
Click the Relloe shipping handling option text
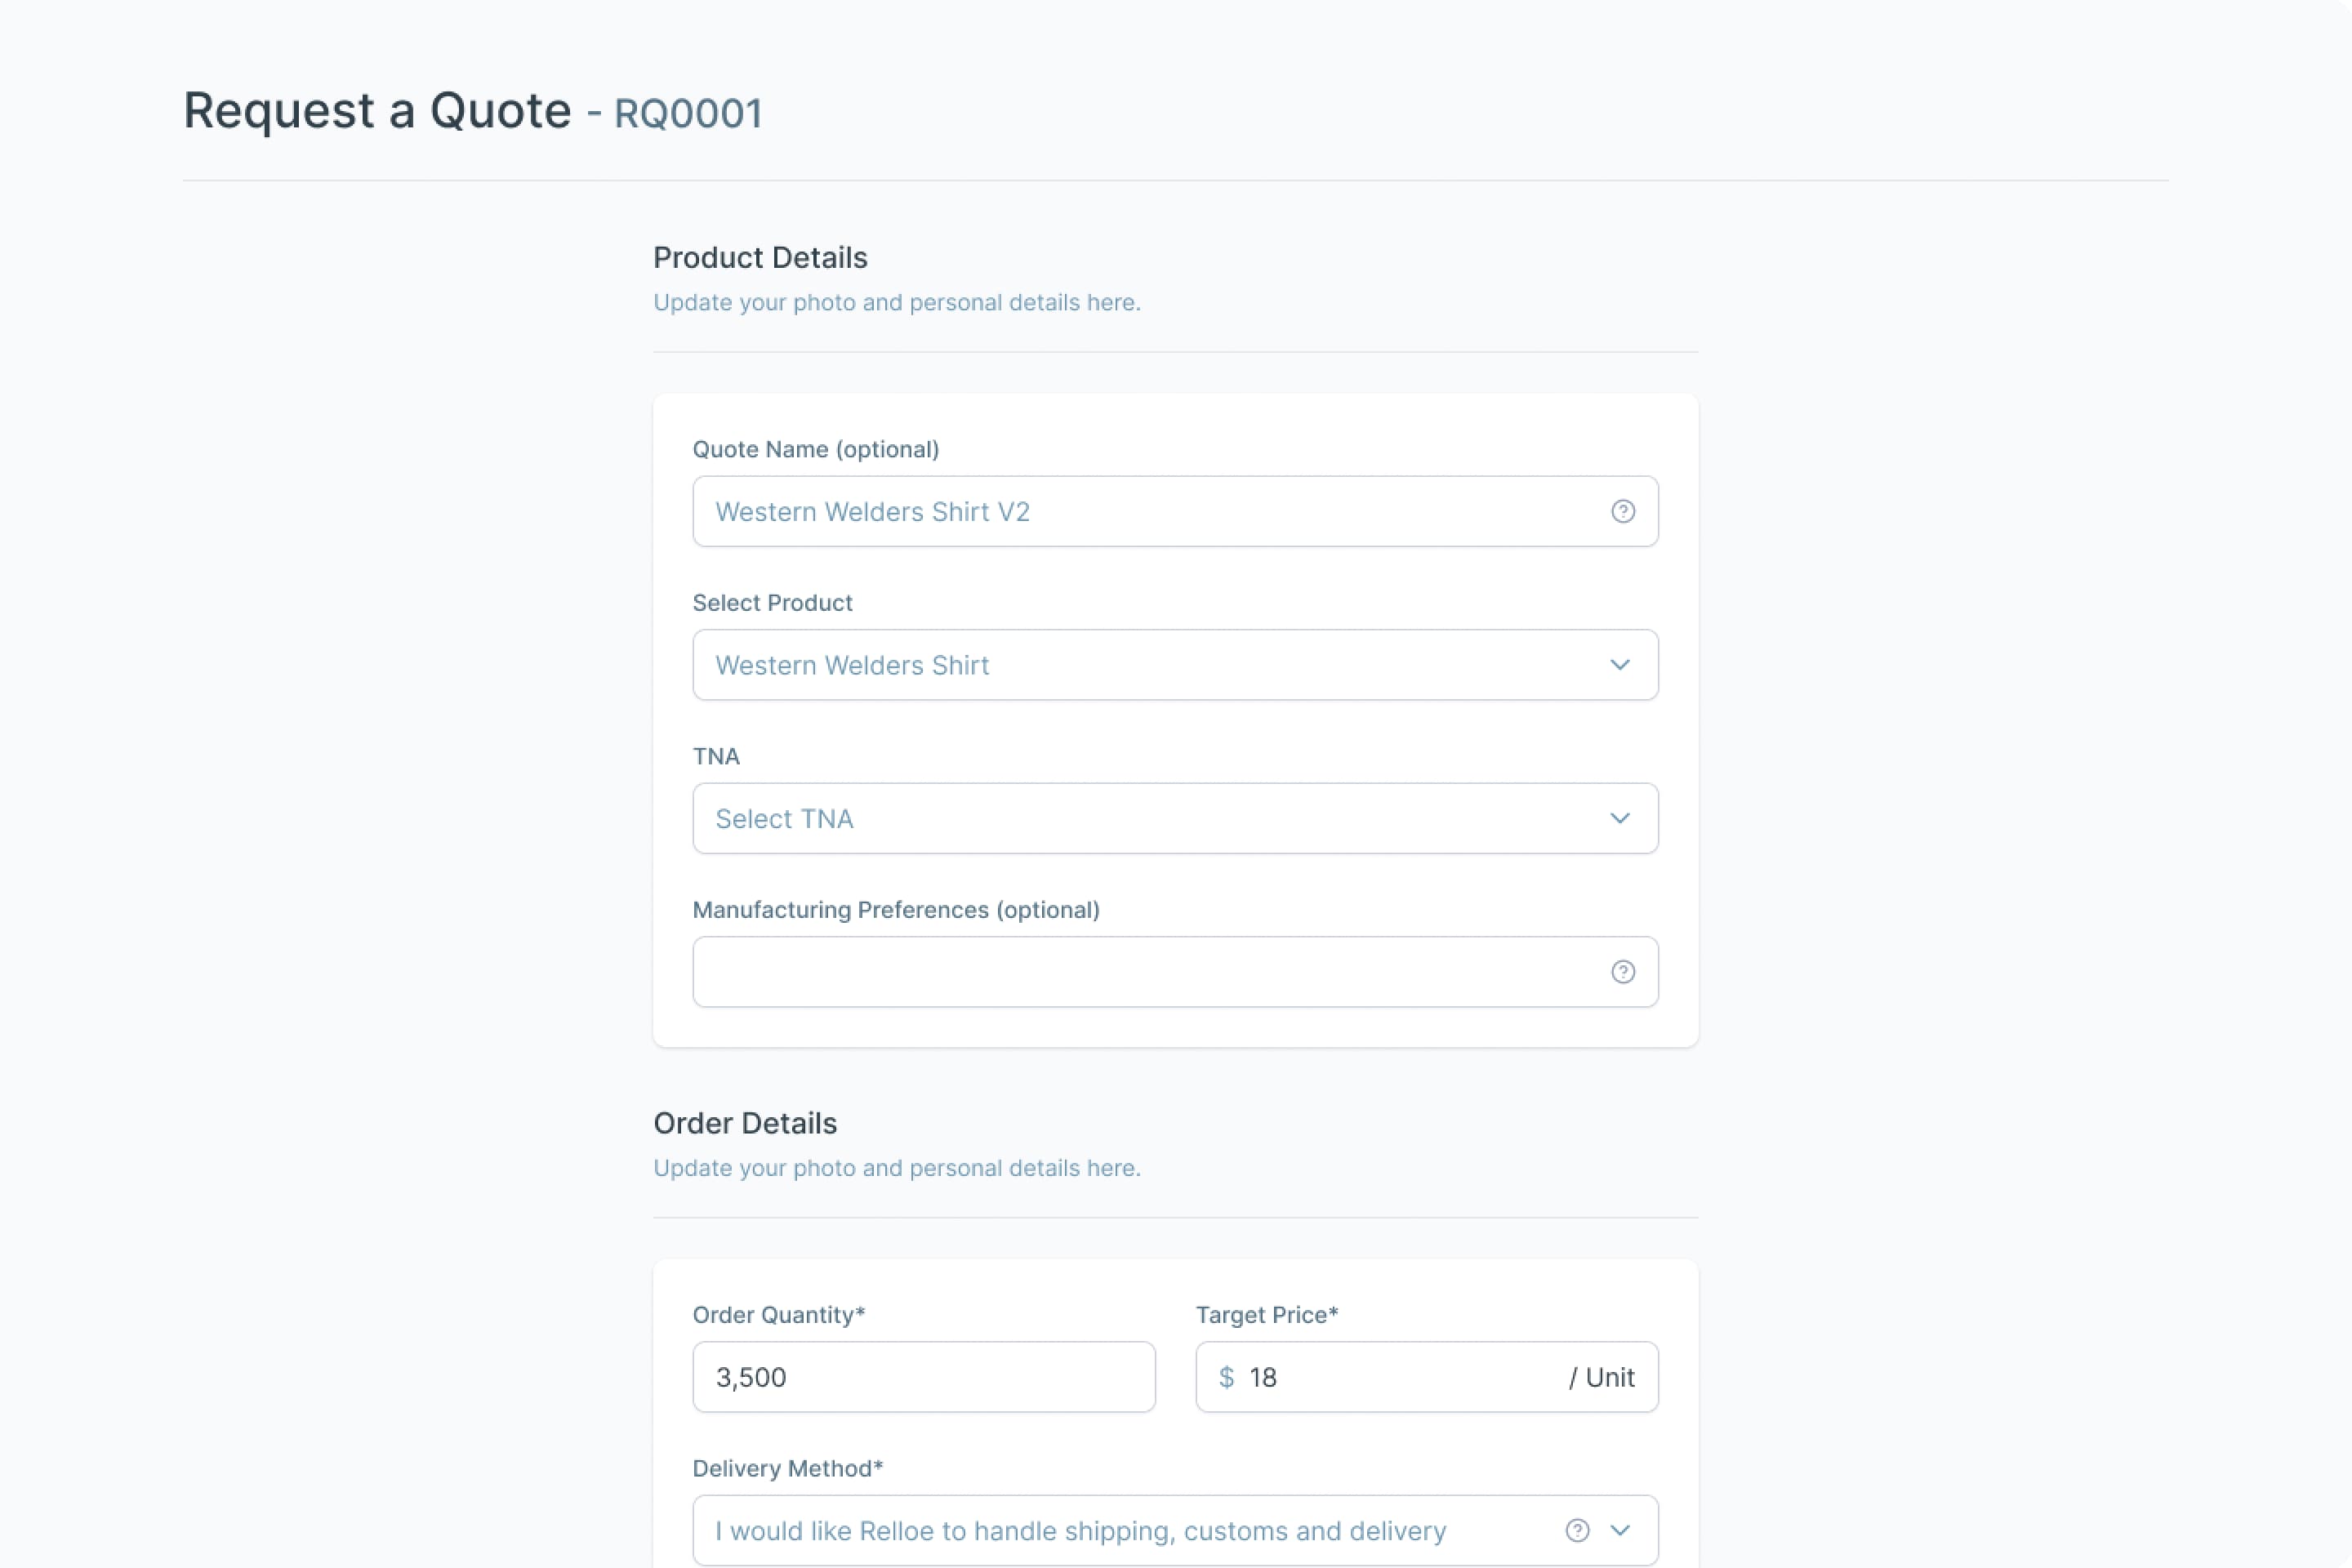[1080, 1531]
